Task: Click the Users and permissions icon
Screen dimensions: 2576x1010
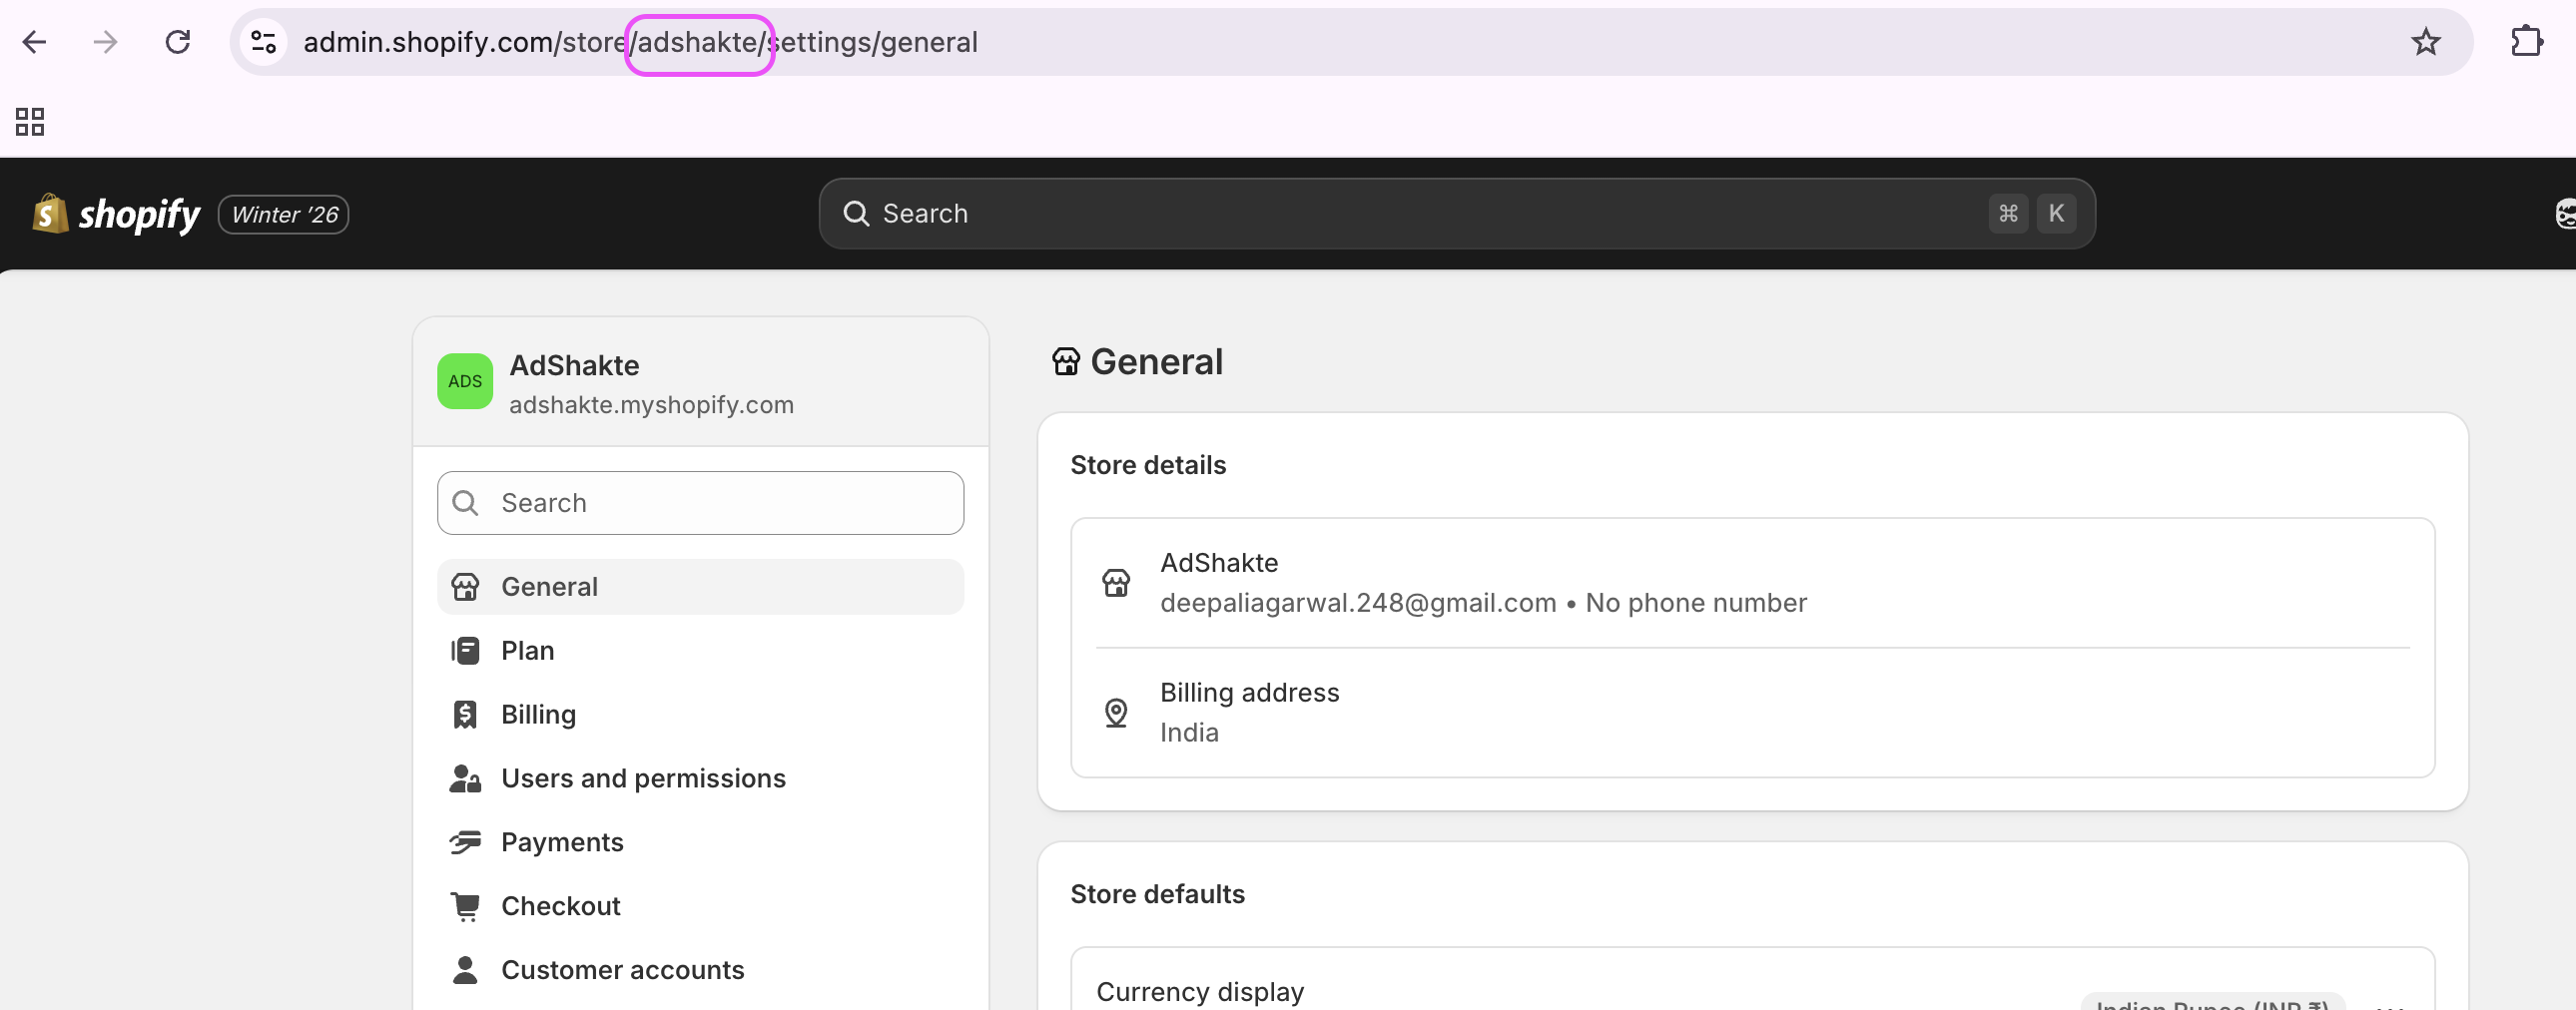Action: coord(465,779)
